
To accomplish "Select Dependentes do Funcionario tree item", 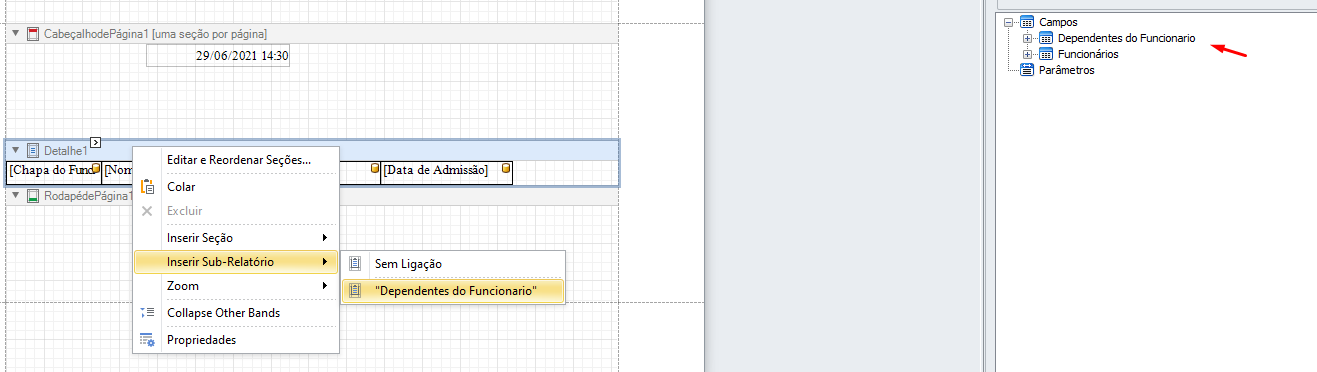I will (x=1126, y=38).
